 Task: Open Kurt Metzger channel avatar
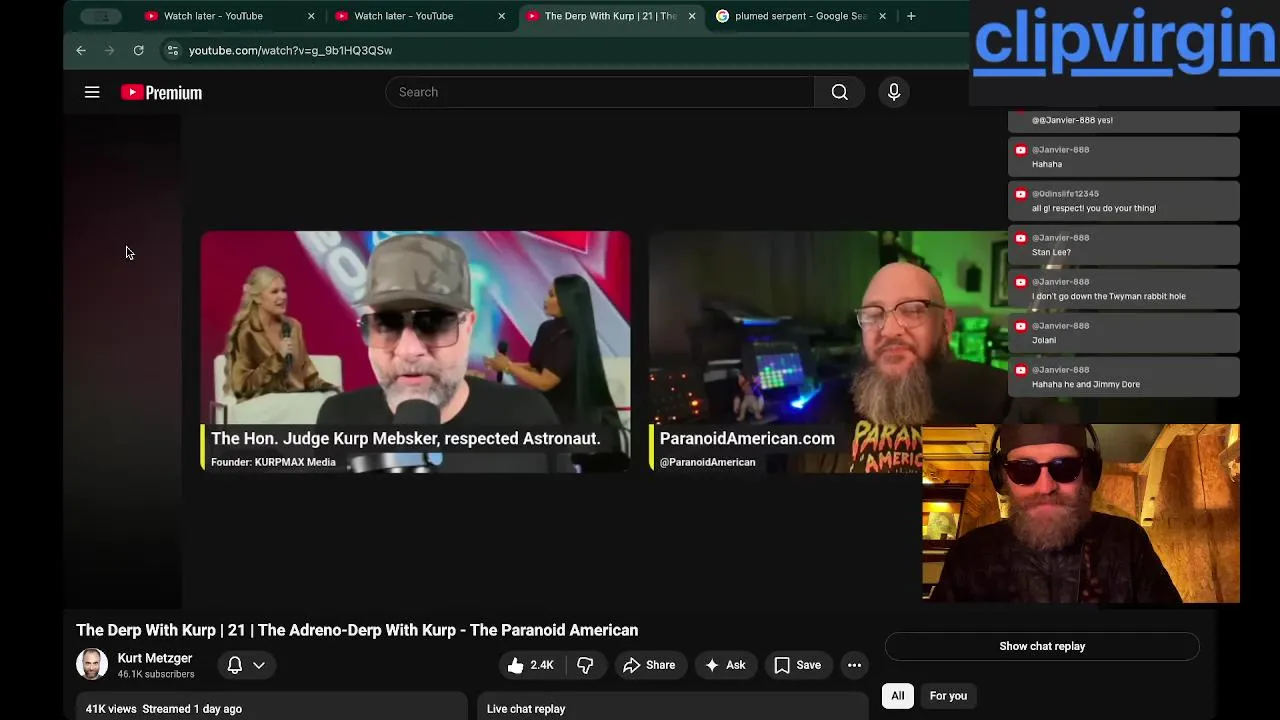pyautogui.click(x=92, y=664)
